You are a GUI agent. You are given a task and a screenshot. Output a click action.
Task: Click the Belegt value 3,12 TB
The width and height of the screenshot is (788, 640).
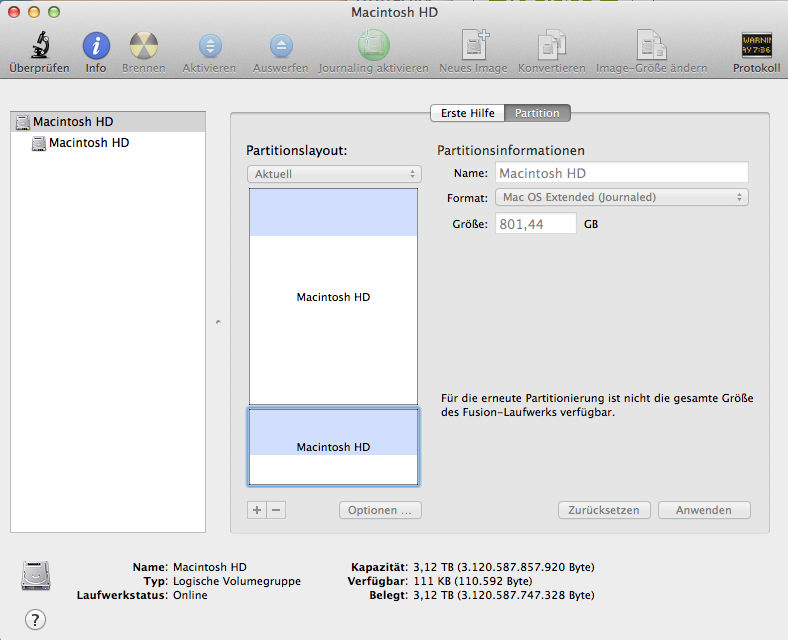pos(504,595)
